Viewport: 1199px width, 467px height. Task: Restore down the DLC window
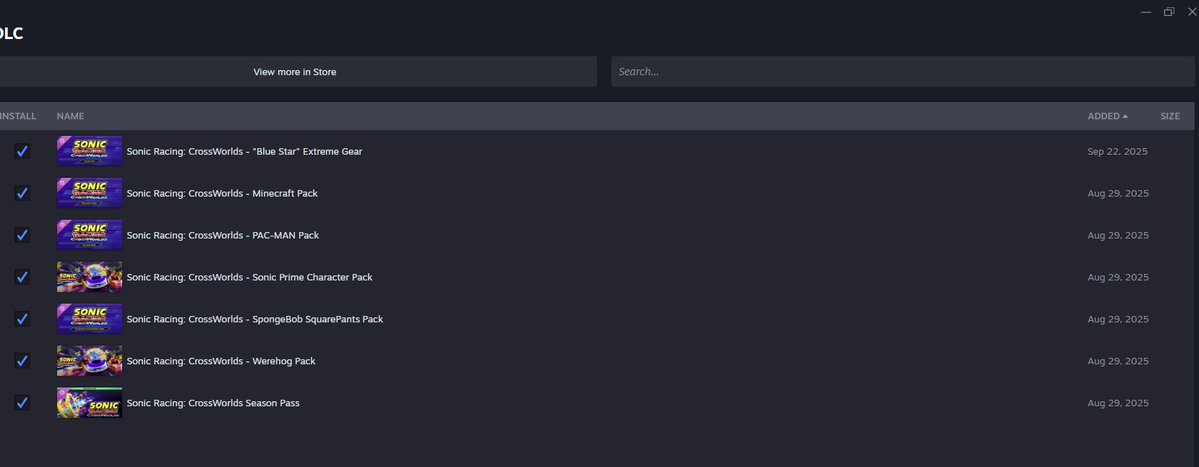(x=1169, y=11)
